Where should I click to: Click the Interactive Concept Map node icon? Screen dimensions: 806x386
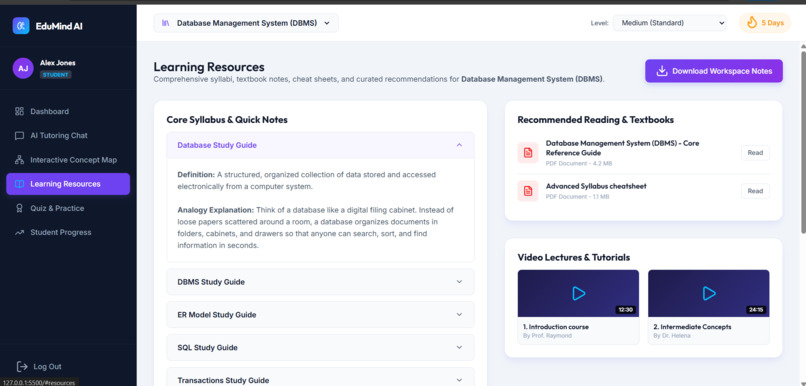click(x=20, y=160)
